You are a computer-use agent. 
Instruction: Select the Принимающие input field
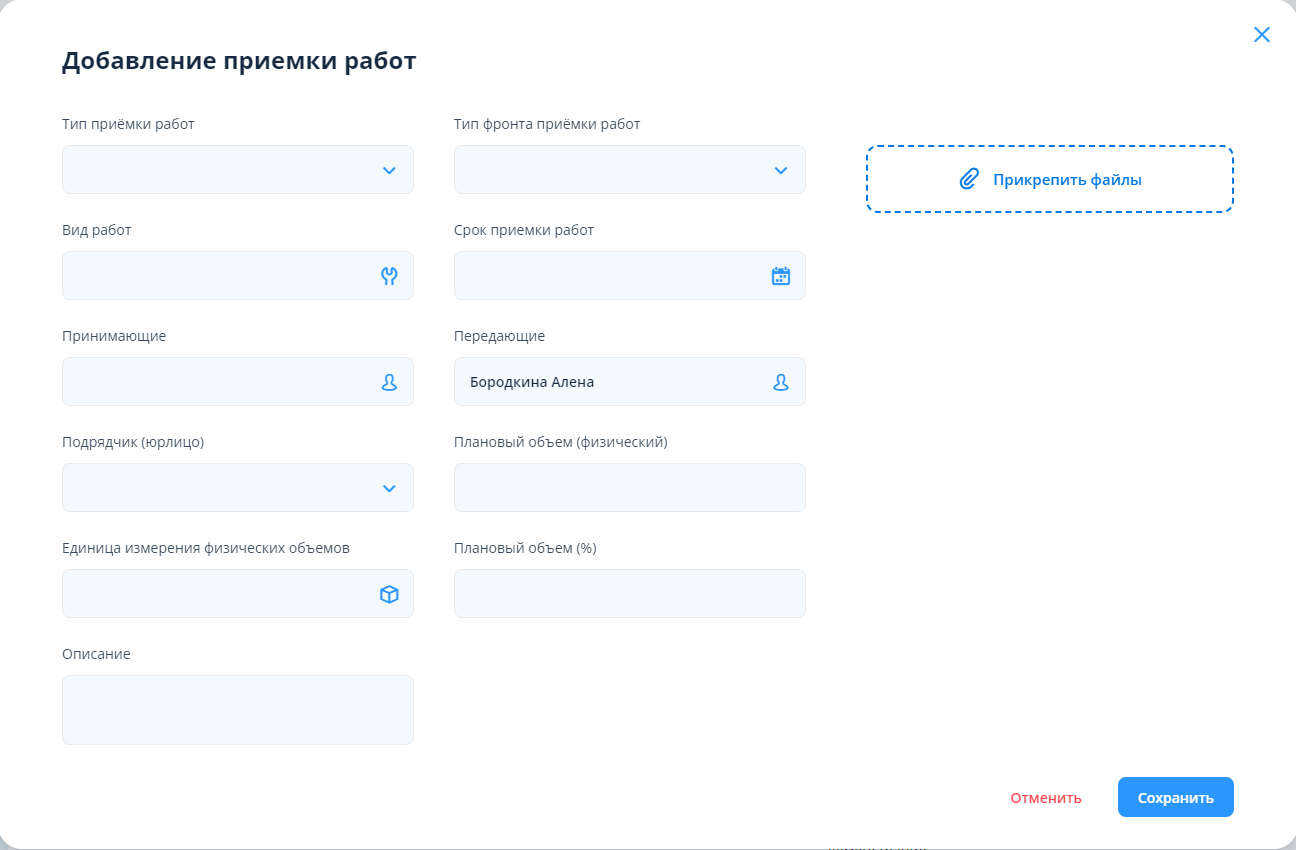tap(215, 382)
